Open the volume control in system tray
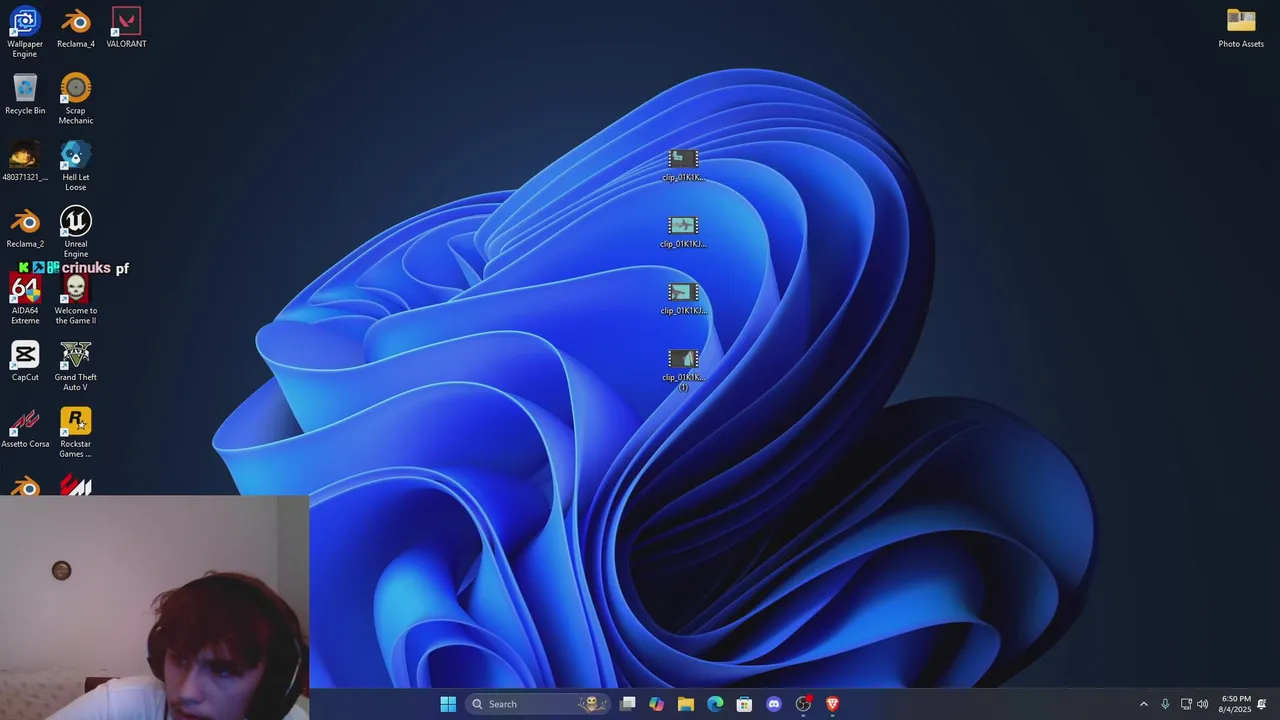This screenshot has height=720, width=1280. (1203, 704)
